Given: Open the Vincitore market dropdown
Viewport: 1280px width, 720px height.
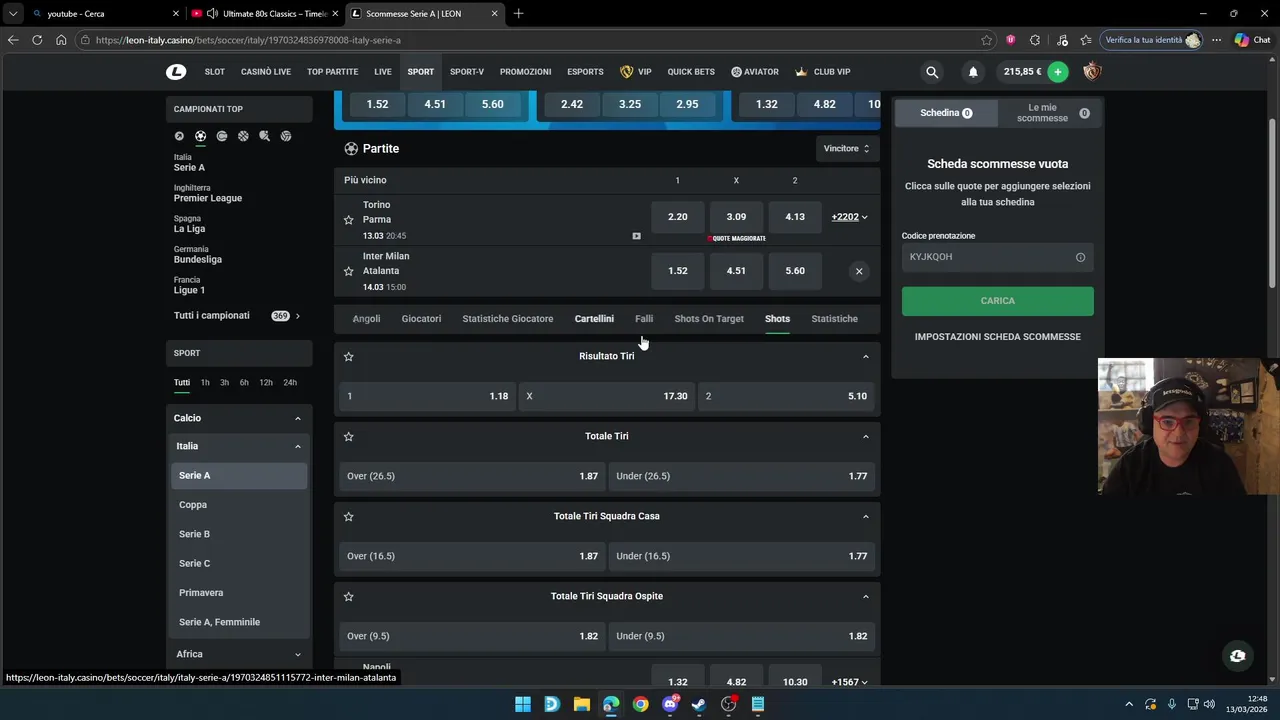Looking at the screenshot, I should pyautogui.click(x=846, y=148).
